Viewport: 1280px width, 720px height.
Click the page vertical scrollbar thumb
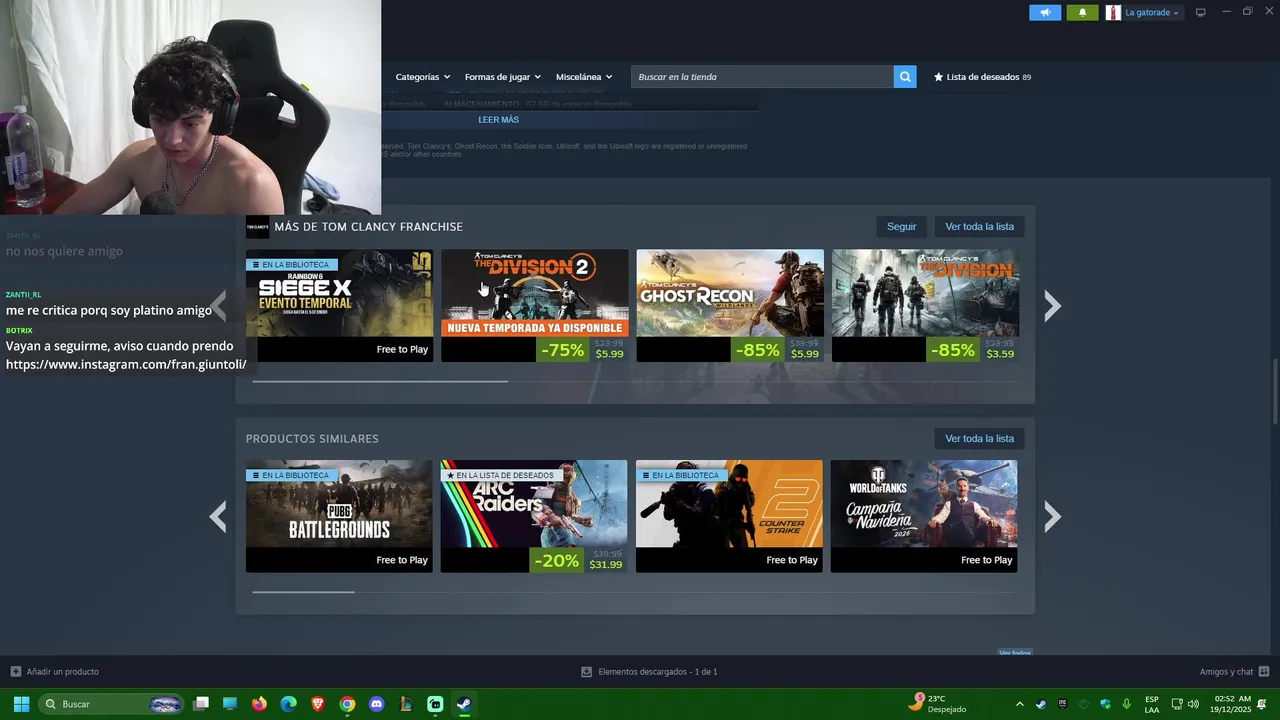(x=1275, y=390)
